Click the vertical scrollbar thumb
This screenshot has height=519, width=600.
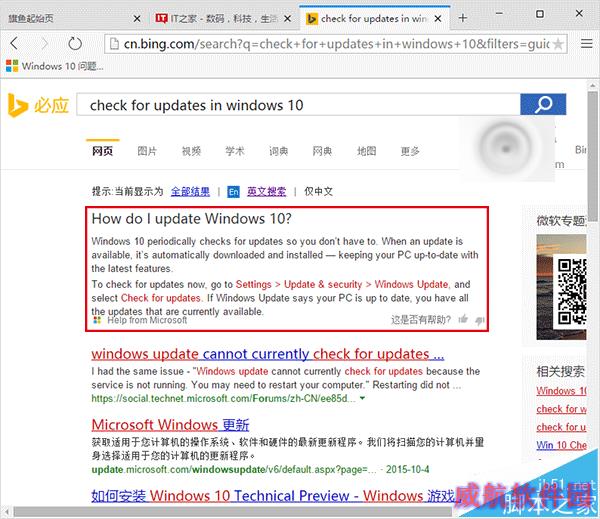[x=593, y=156]
